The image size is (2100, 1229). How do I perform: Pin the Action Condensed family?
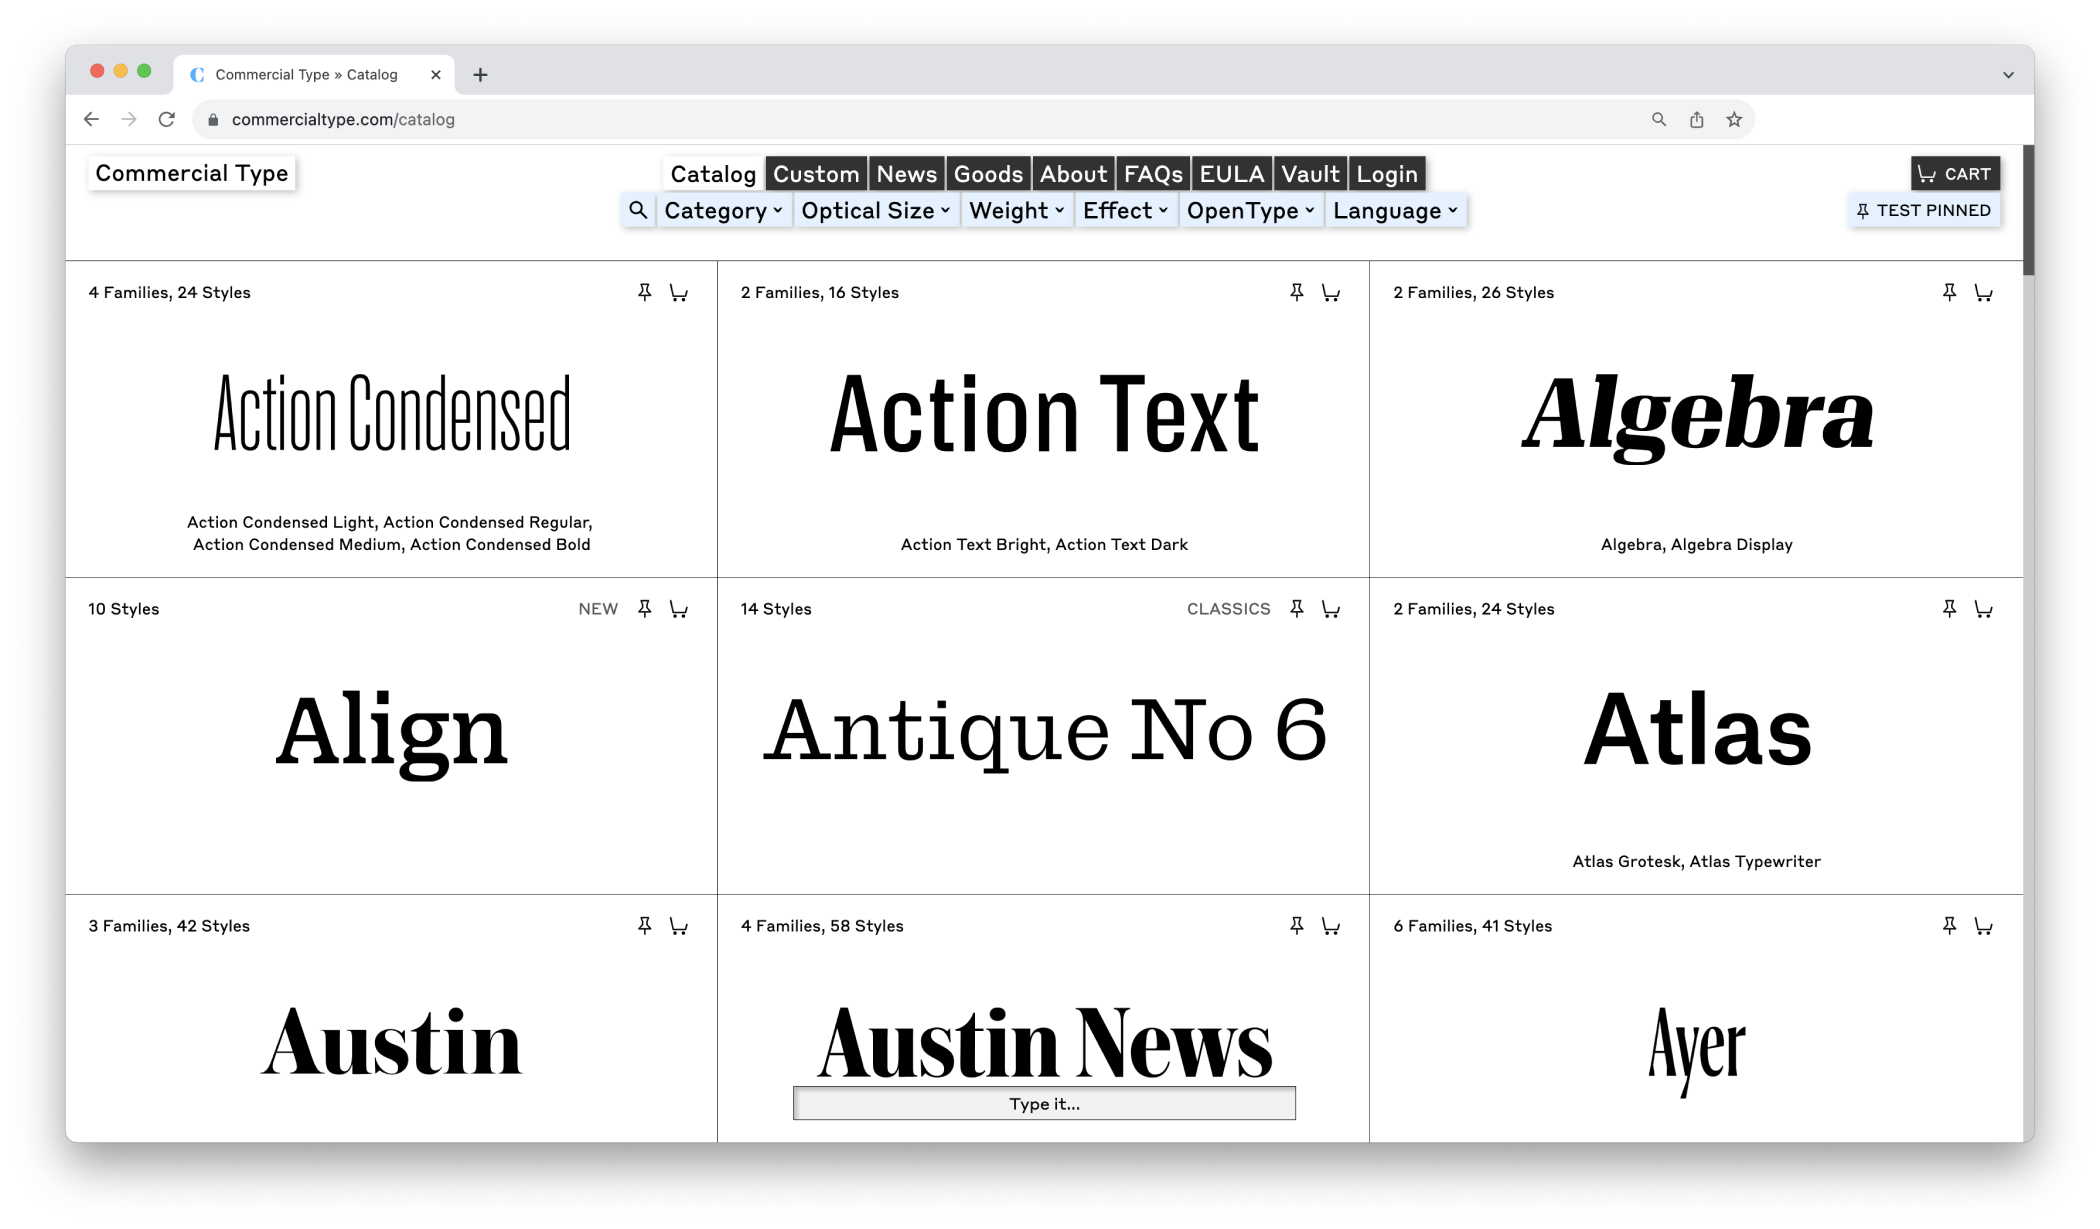(x=645, y=292)
